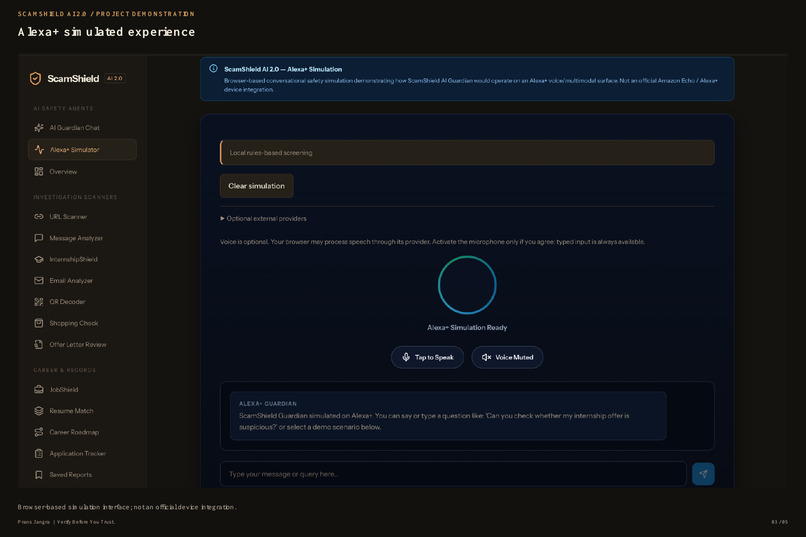Select Alexa+ Simulator menu item
The width and height of the screenshot is (806, 537).
click(82, 150)
